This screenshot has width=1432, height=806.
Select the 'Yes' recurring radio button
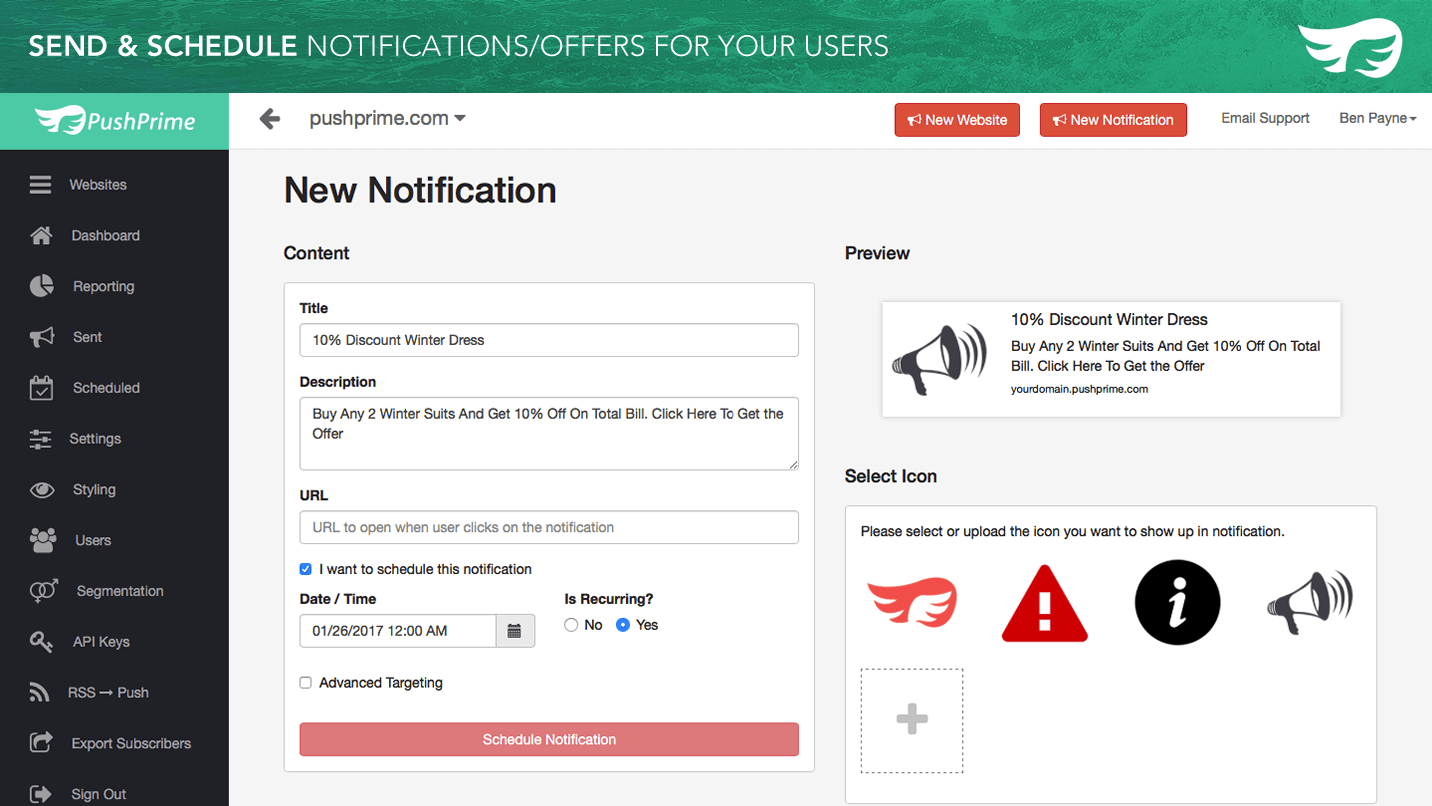(623, 625)
